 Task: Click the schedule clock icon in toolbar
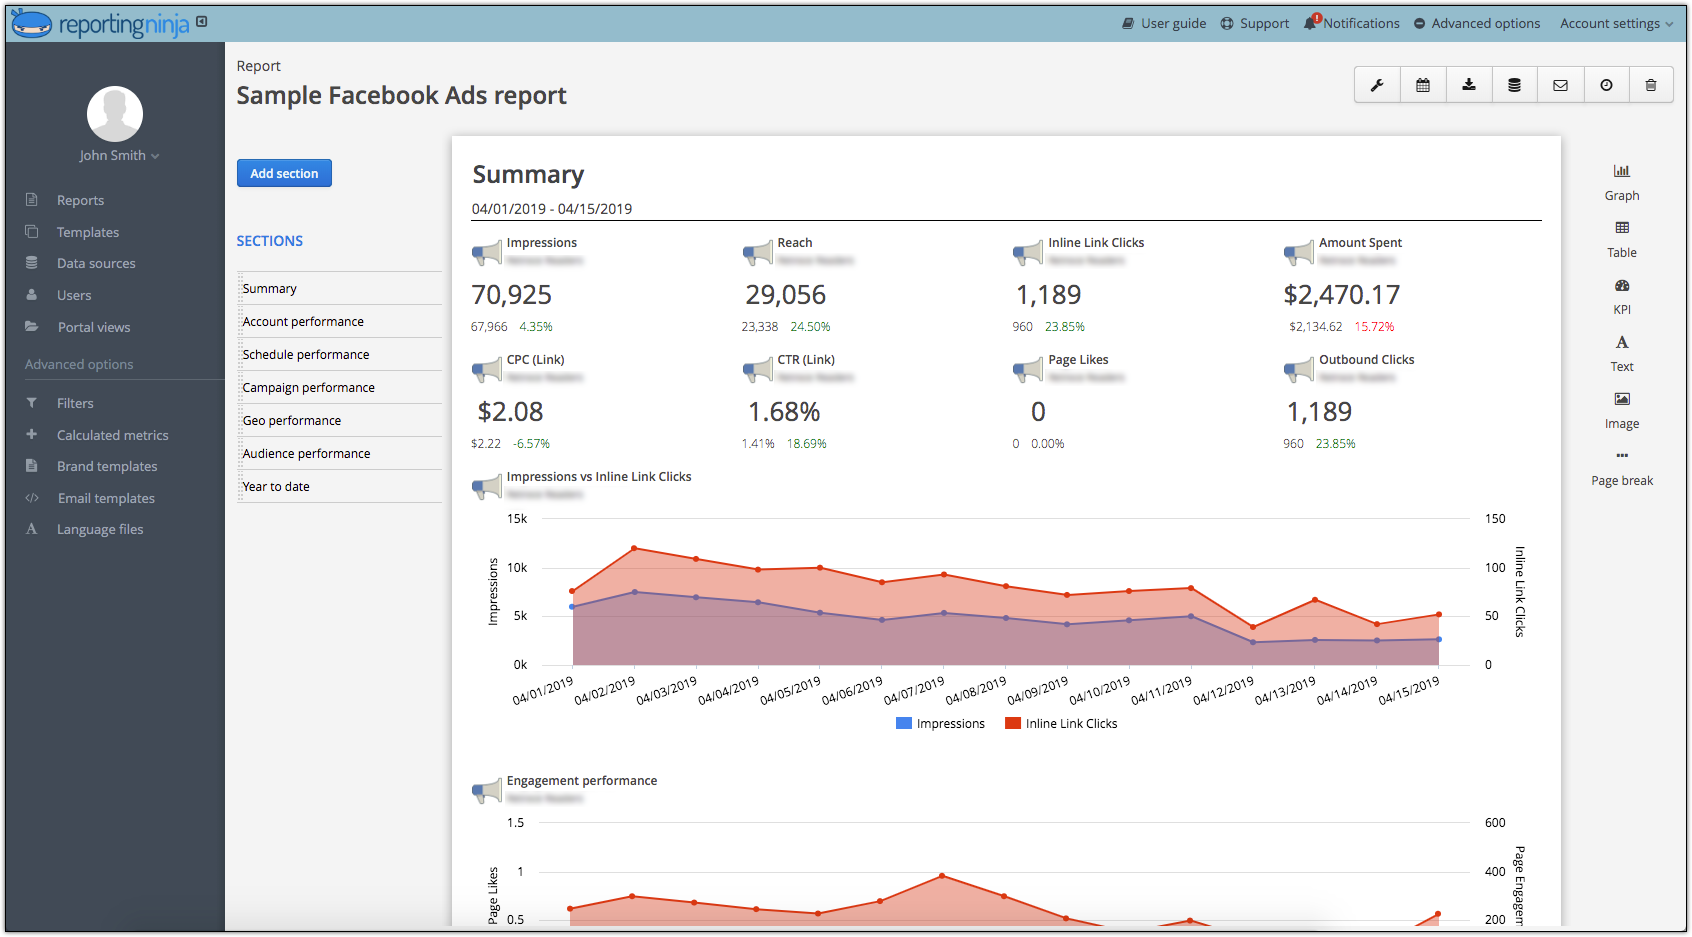pos(1606,85)
